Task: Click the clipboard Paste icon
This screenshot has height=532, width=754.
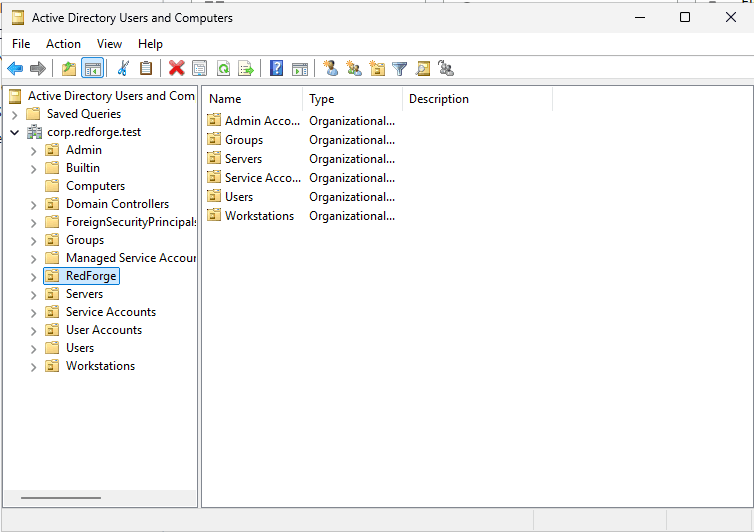Action: tap(146, 68)
